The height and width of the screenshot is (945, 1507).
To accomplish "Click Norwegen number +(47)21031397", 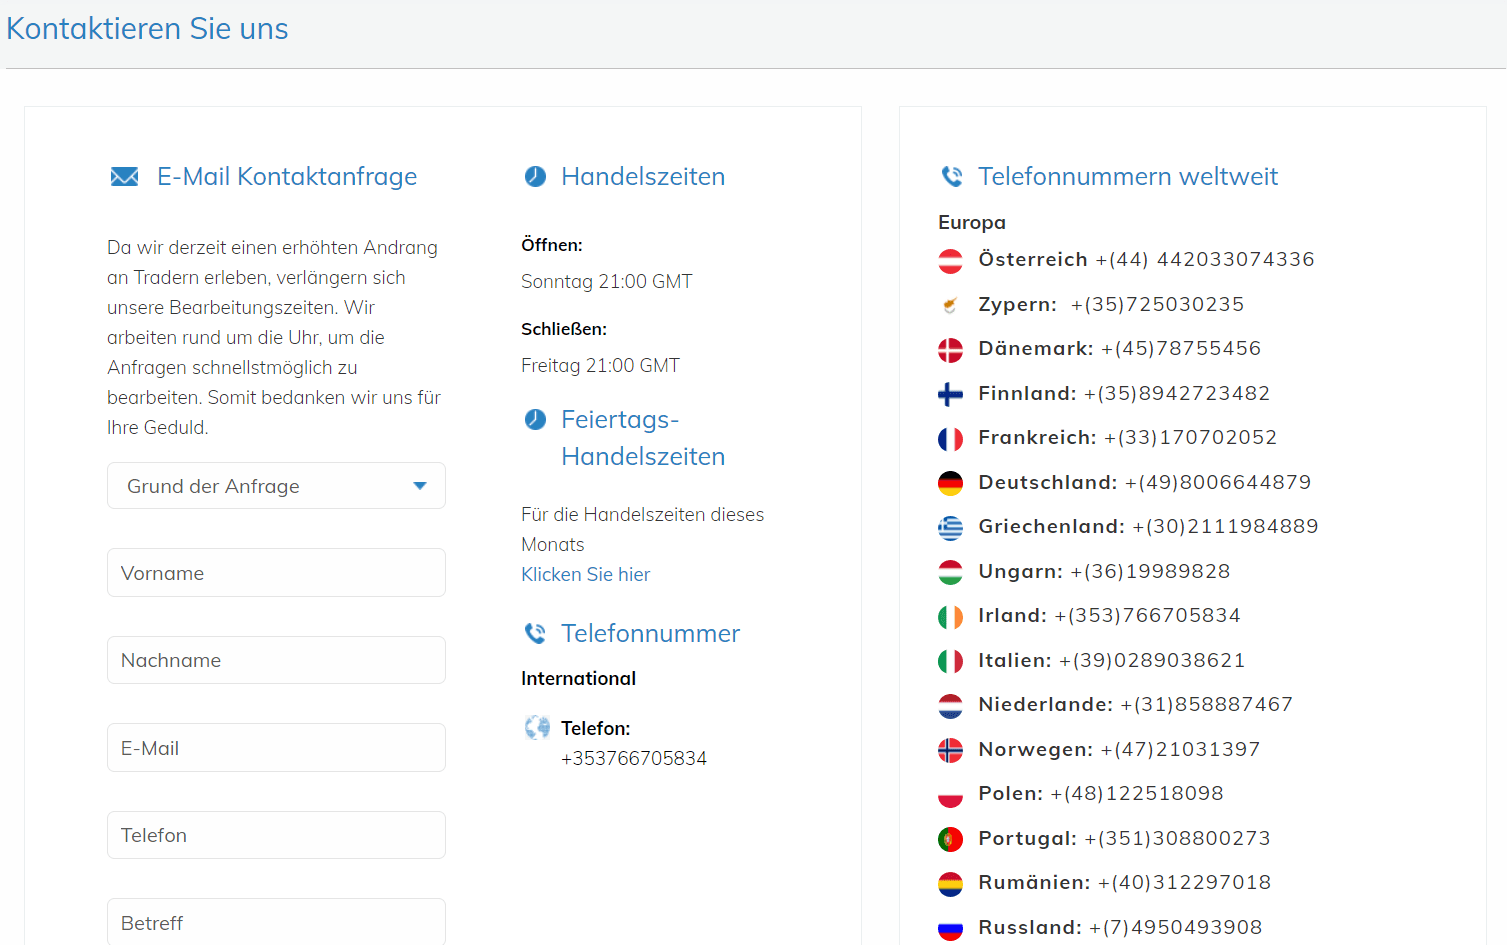I will (1180, 749).
